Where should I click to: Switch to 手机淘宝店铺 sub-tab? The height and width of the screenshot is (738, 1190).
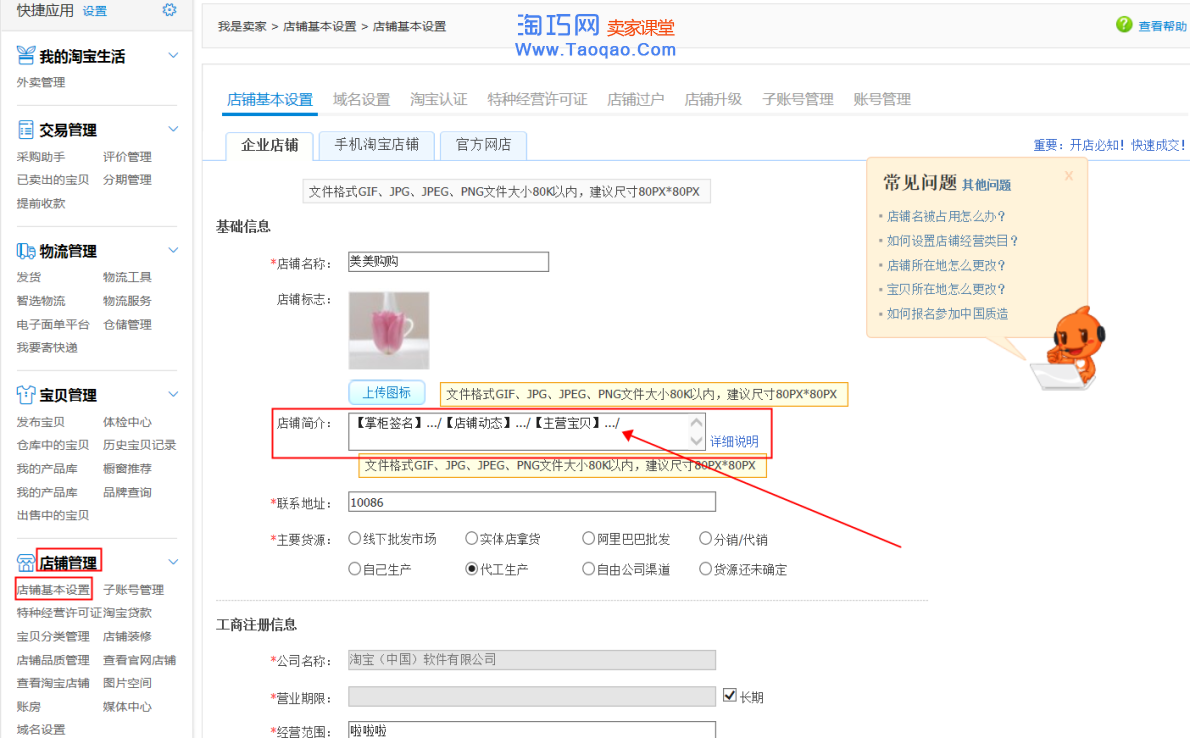coord(377,144)
